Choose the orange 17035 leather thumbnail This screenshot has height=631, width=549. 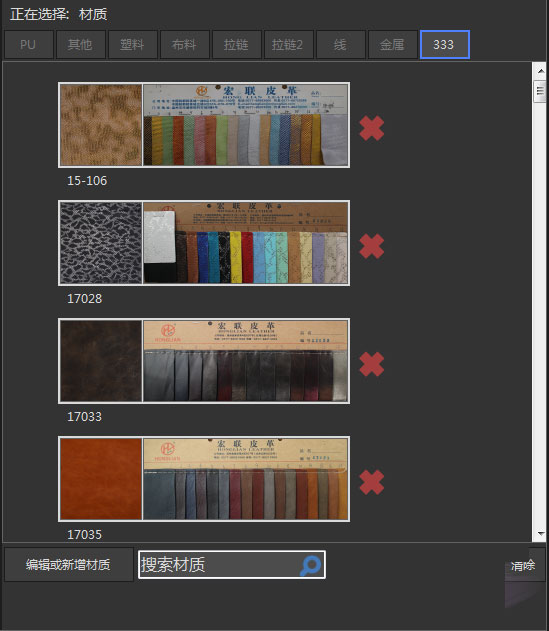click(101, 478)
